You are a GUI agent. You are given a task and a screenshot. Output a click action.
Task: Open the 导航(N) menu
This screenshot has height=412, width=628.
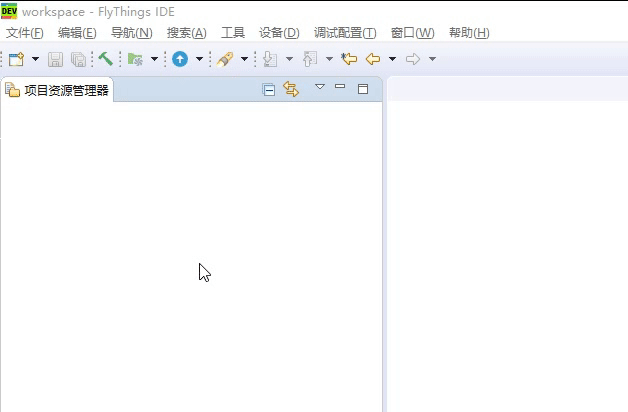point(131,33)
